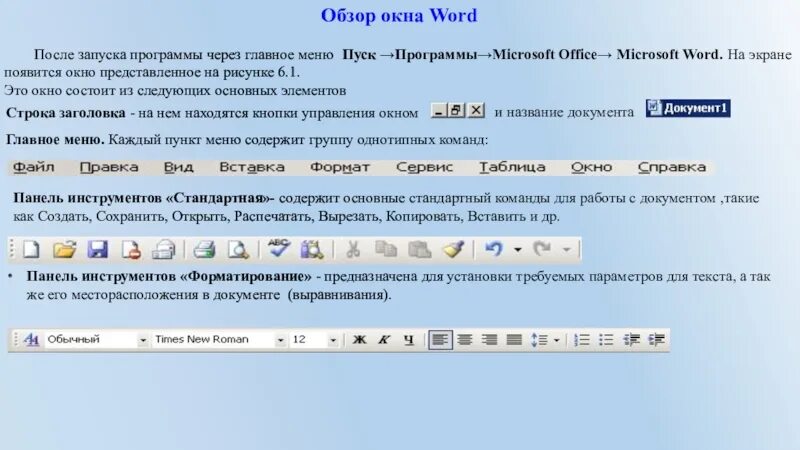Click the E-mail envelope icon

click(164, 249)
